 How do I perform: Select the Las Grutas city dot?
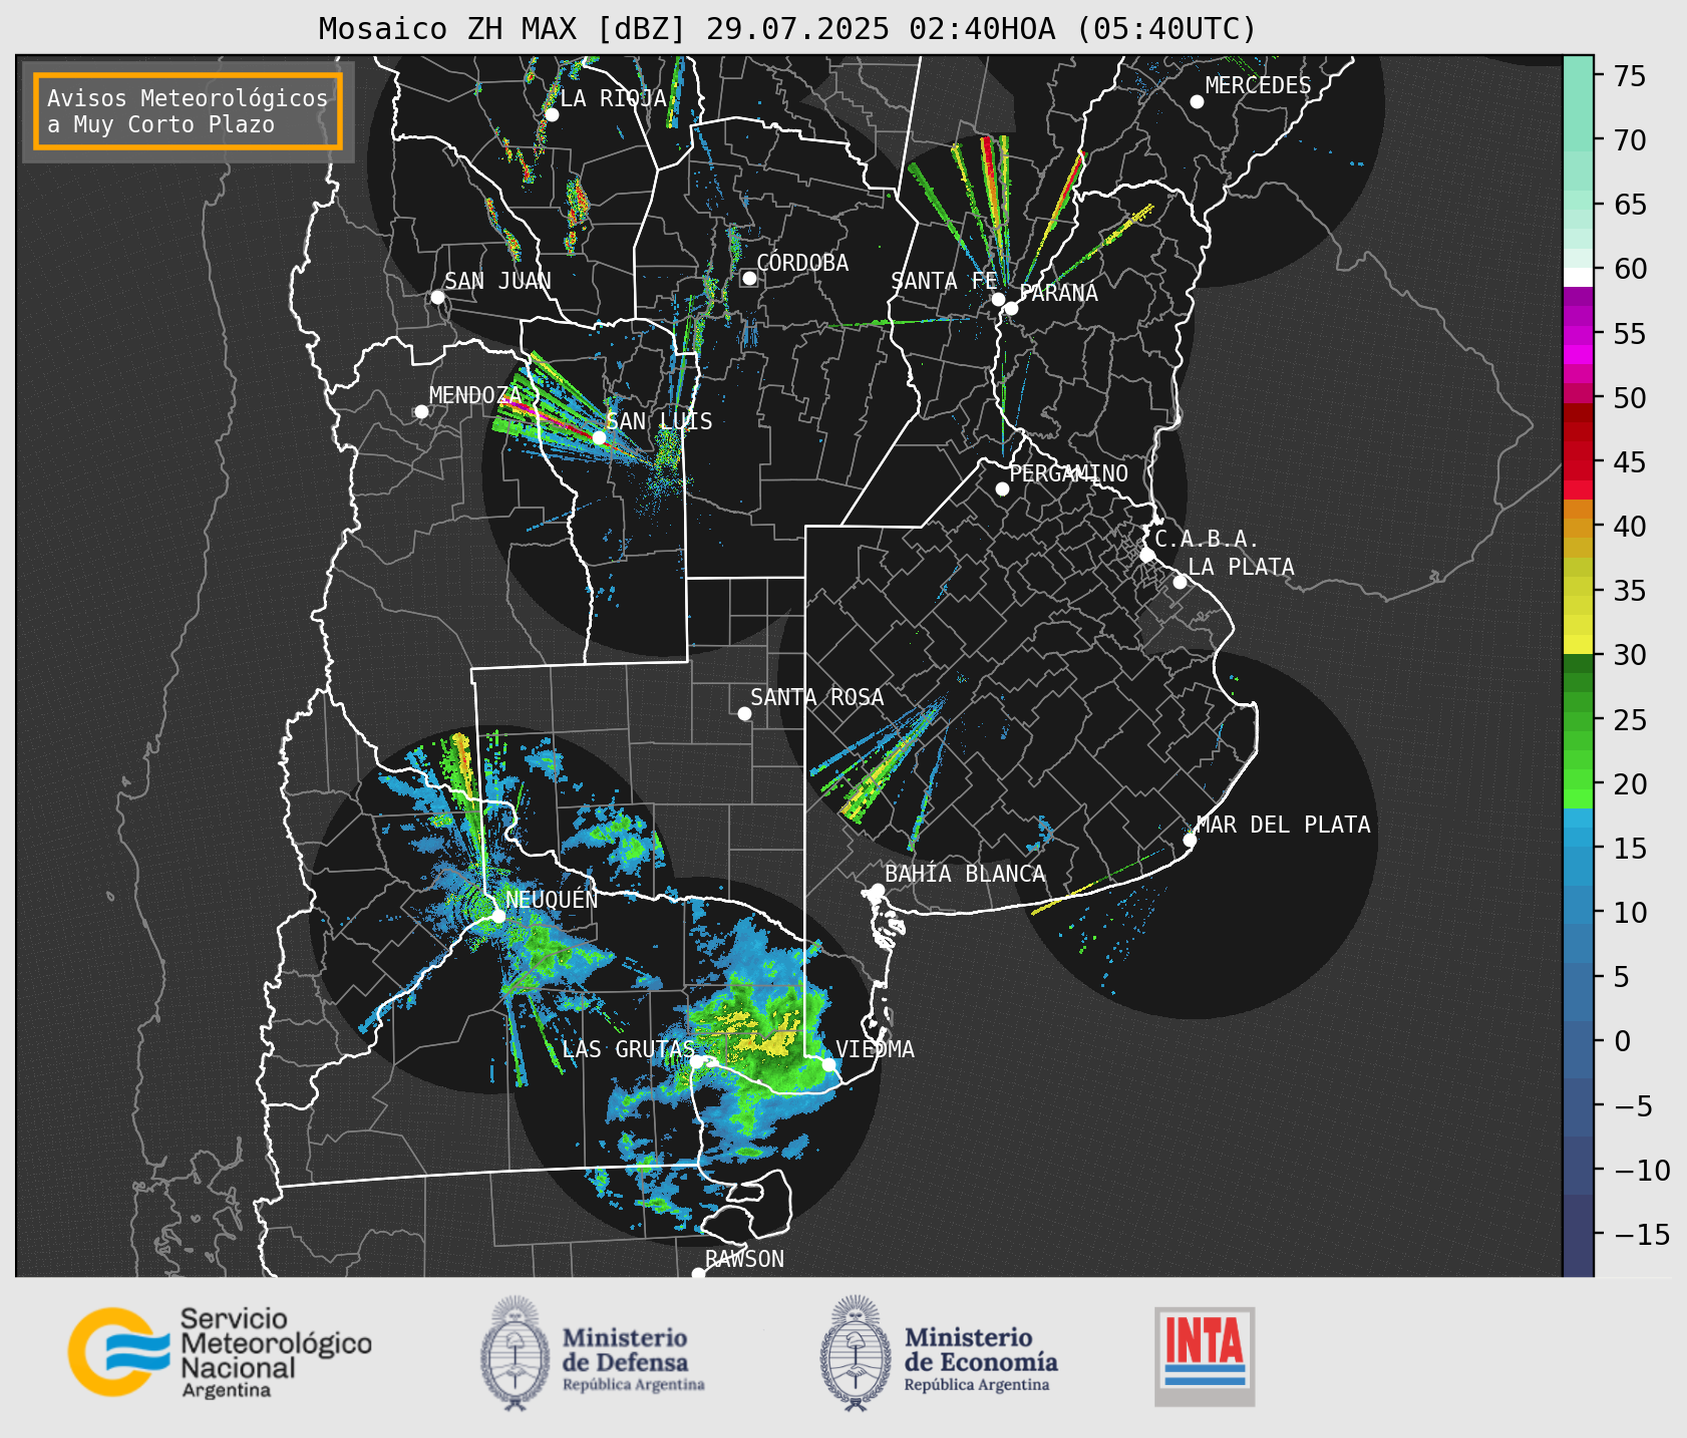pos(697,1061)
